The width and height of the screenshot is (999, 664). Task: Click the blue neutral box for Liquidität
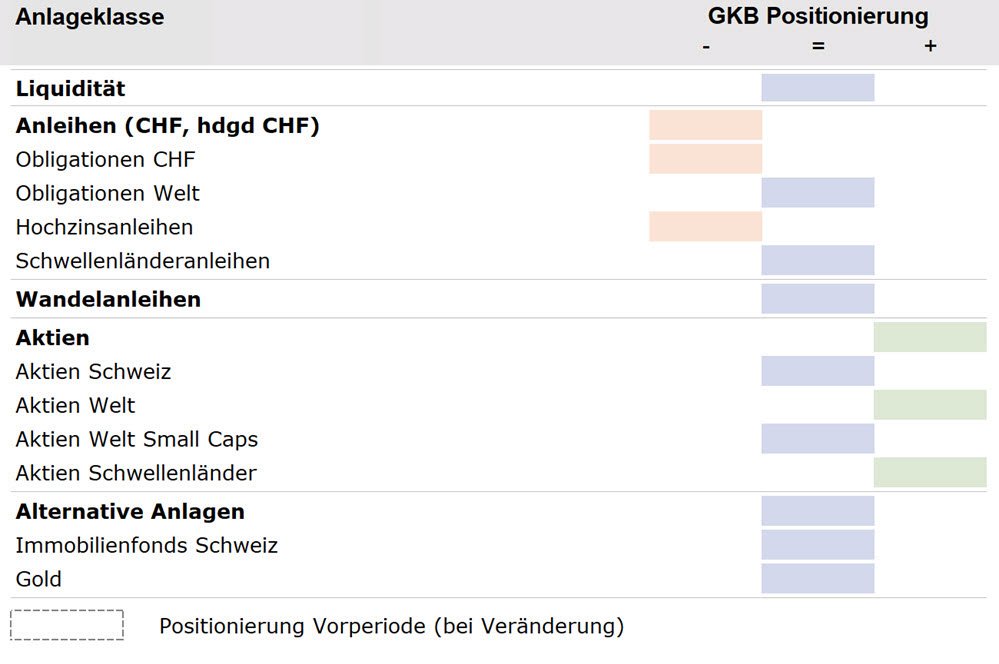pyautogui.click(x=817, y=88)
